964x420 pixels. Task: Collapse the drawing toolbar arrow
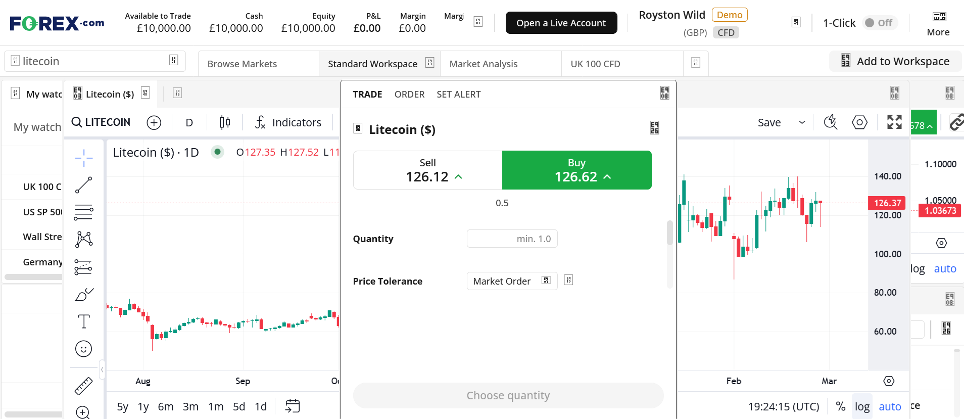pos(102,370)
